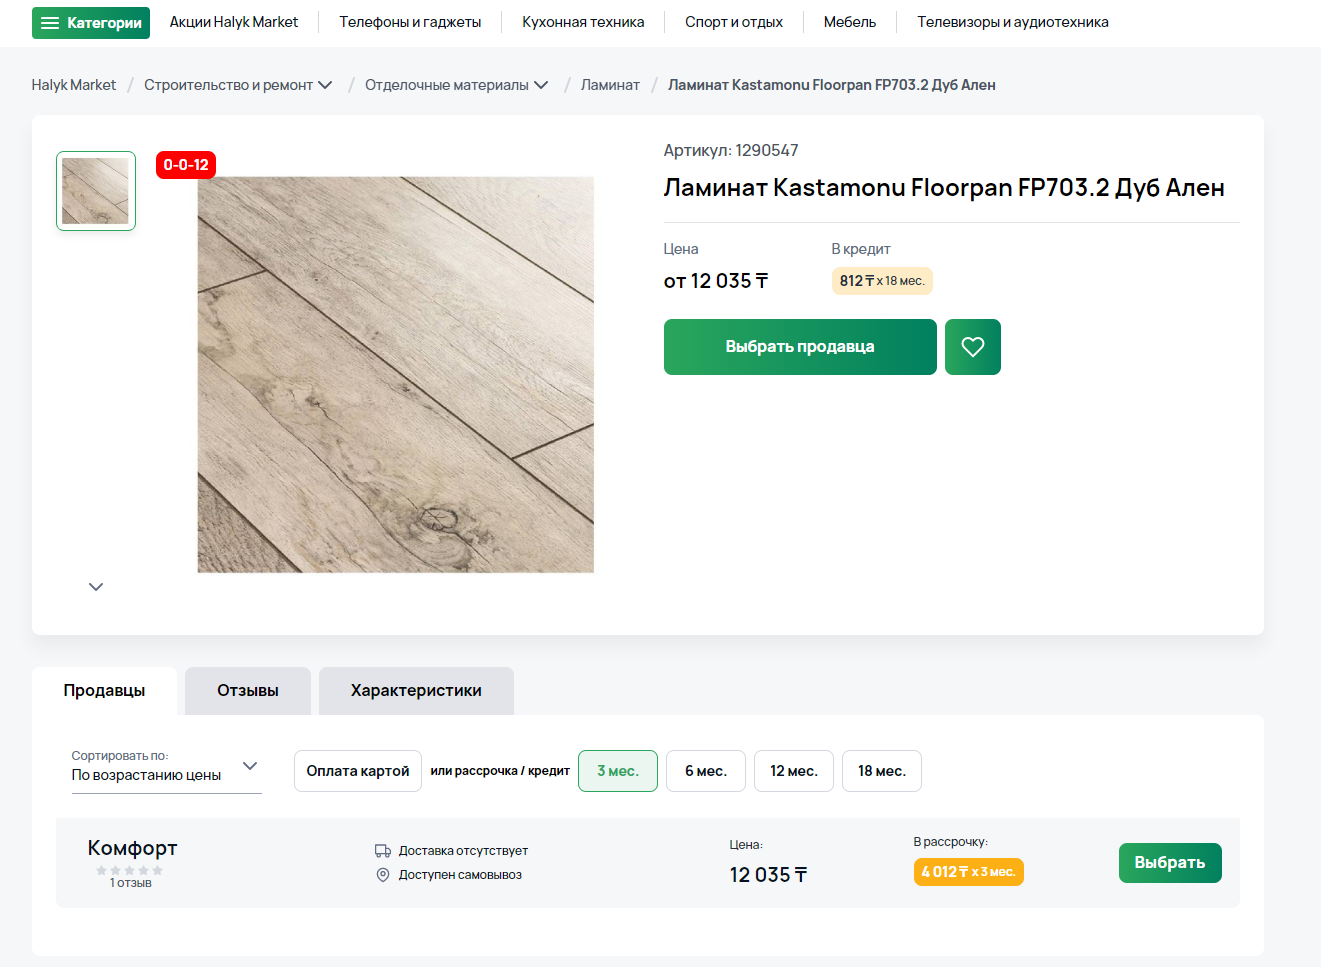Click the delivery truck icon in the Комфорт row
The height and width of the screenshot is (967, 1321).
coord(383,851)
